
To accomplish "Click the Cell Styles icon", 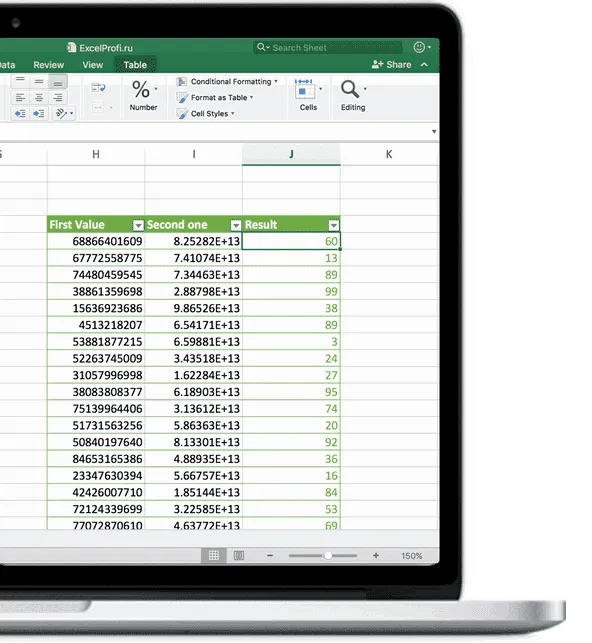I will [x=182, y=114].
